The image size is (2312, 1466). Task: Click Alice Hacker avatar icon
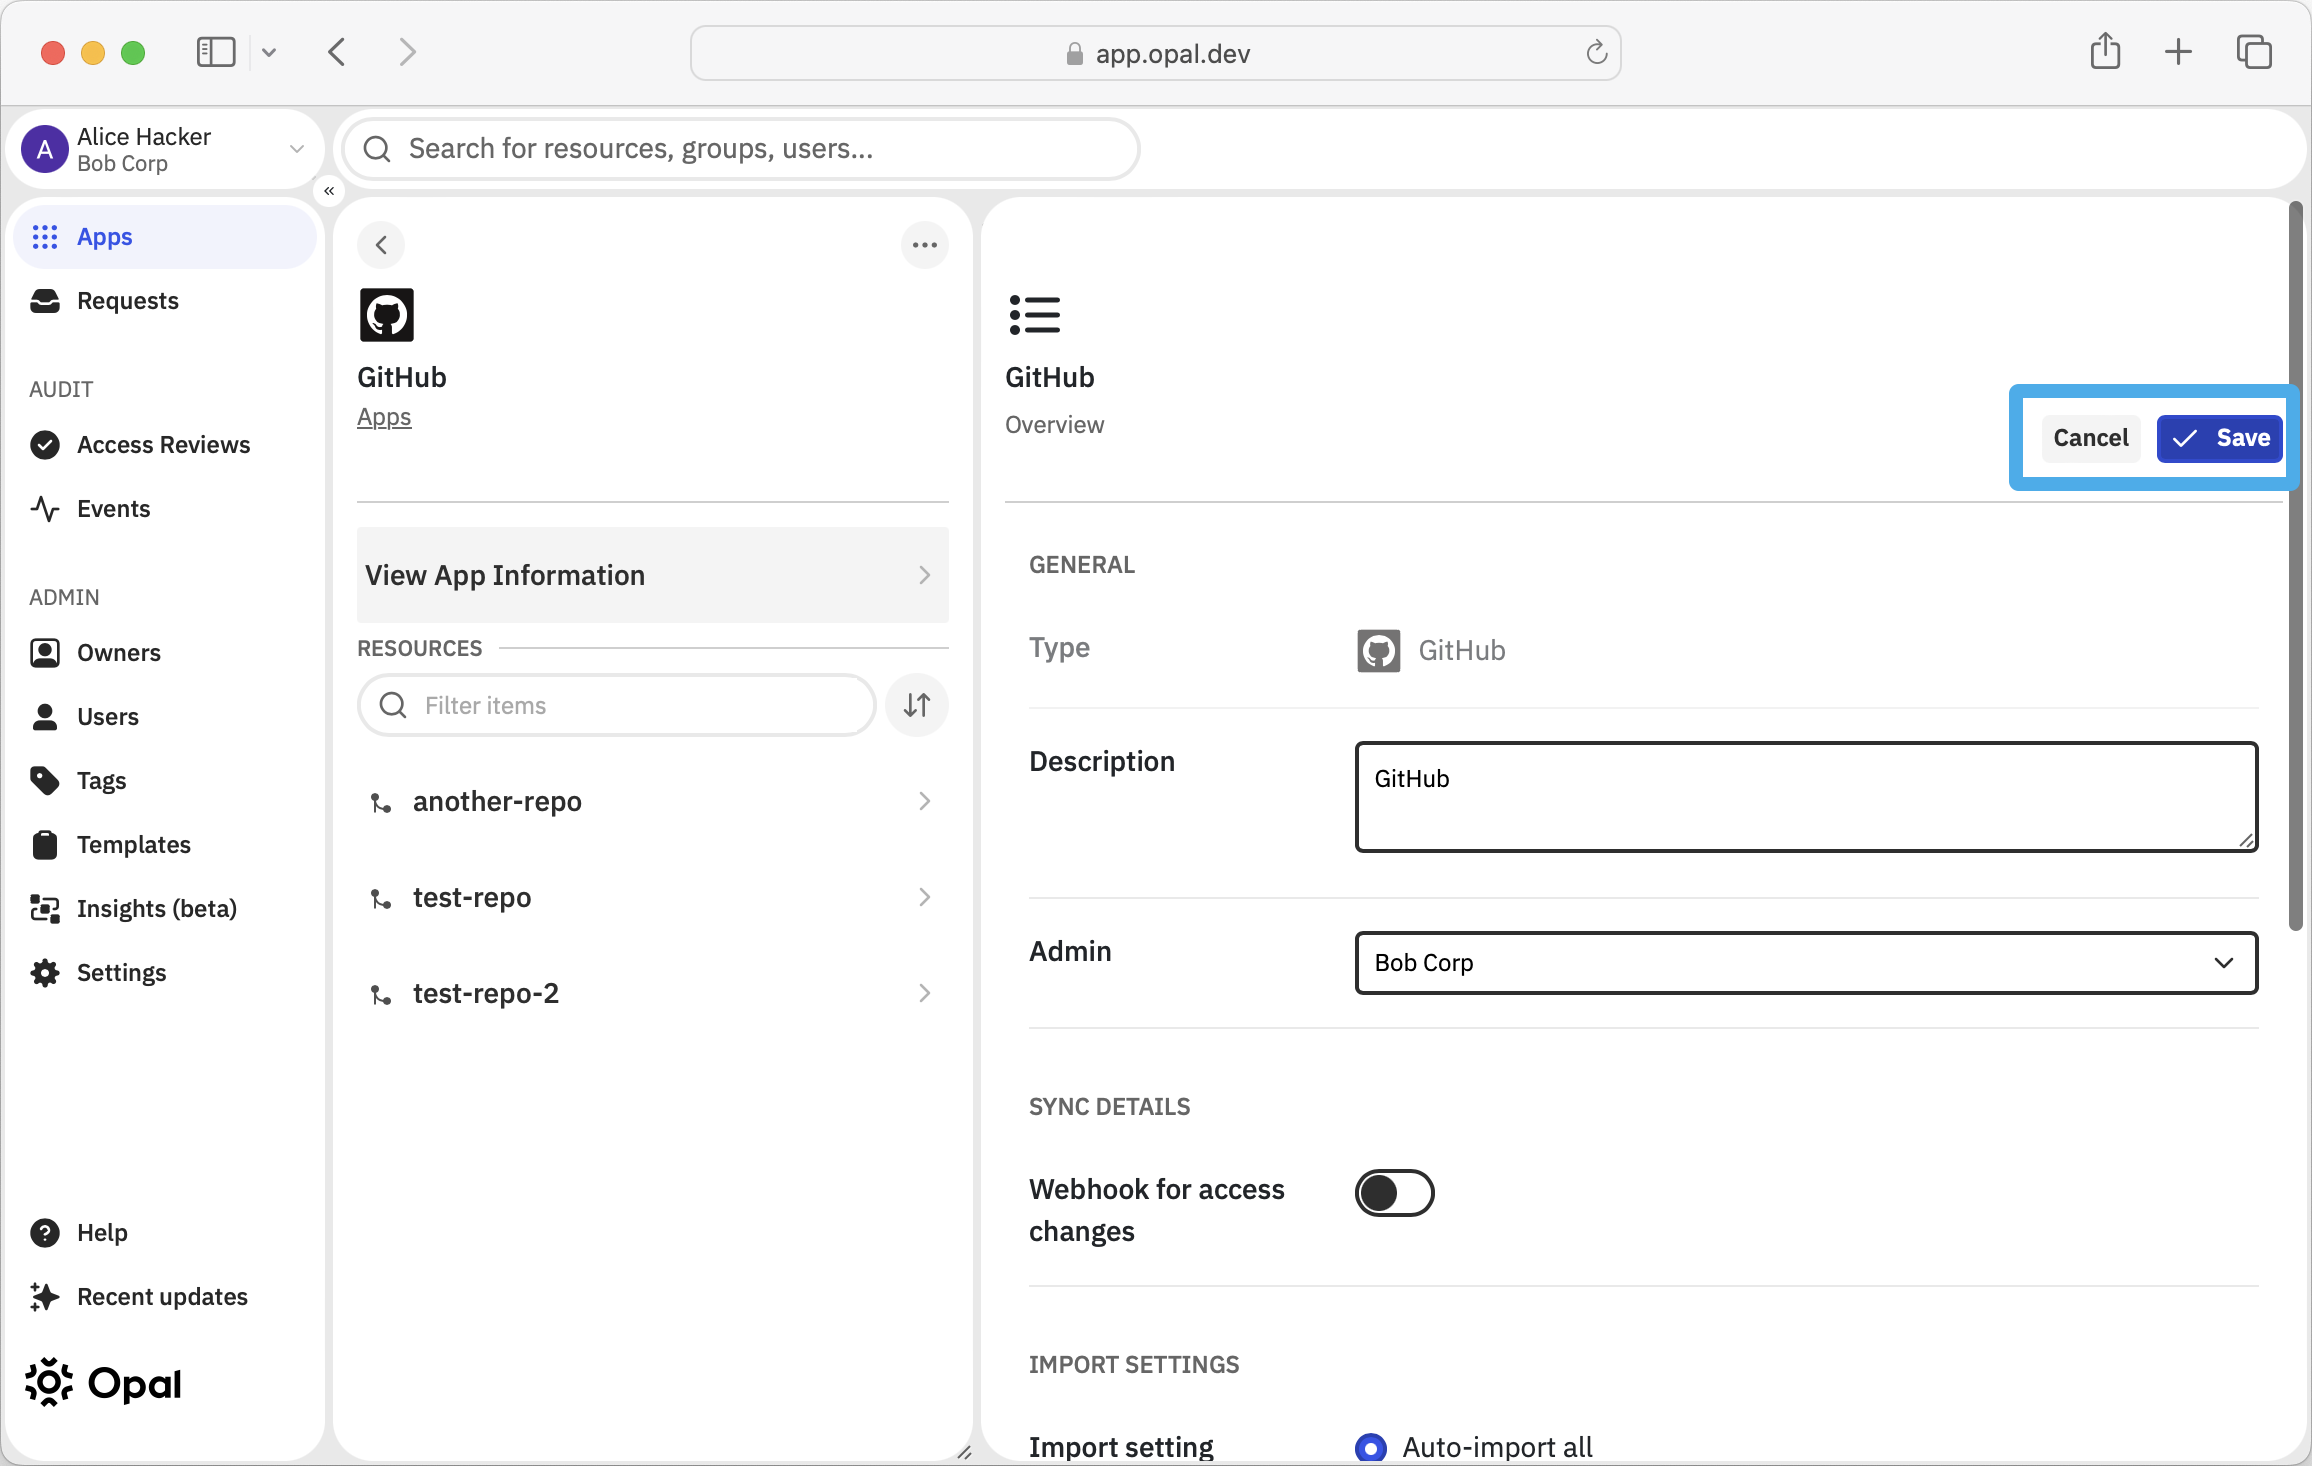pos(45,150)
